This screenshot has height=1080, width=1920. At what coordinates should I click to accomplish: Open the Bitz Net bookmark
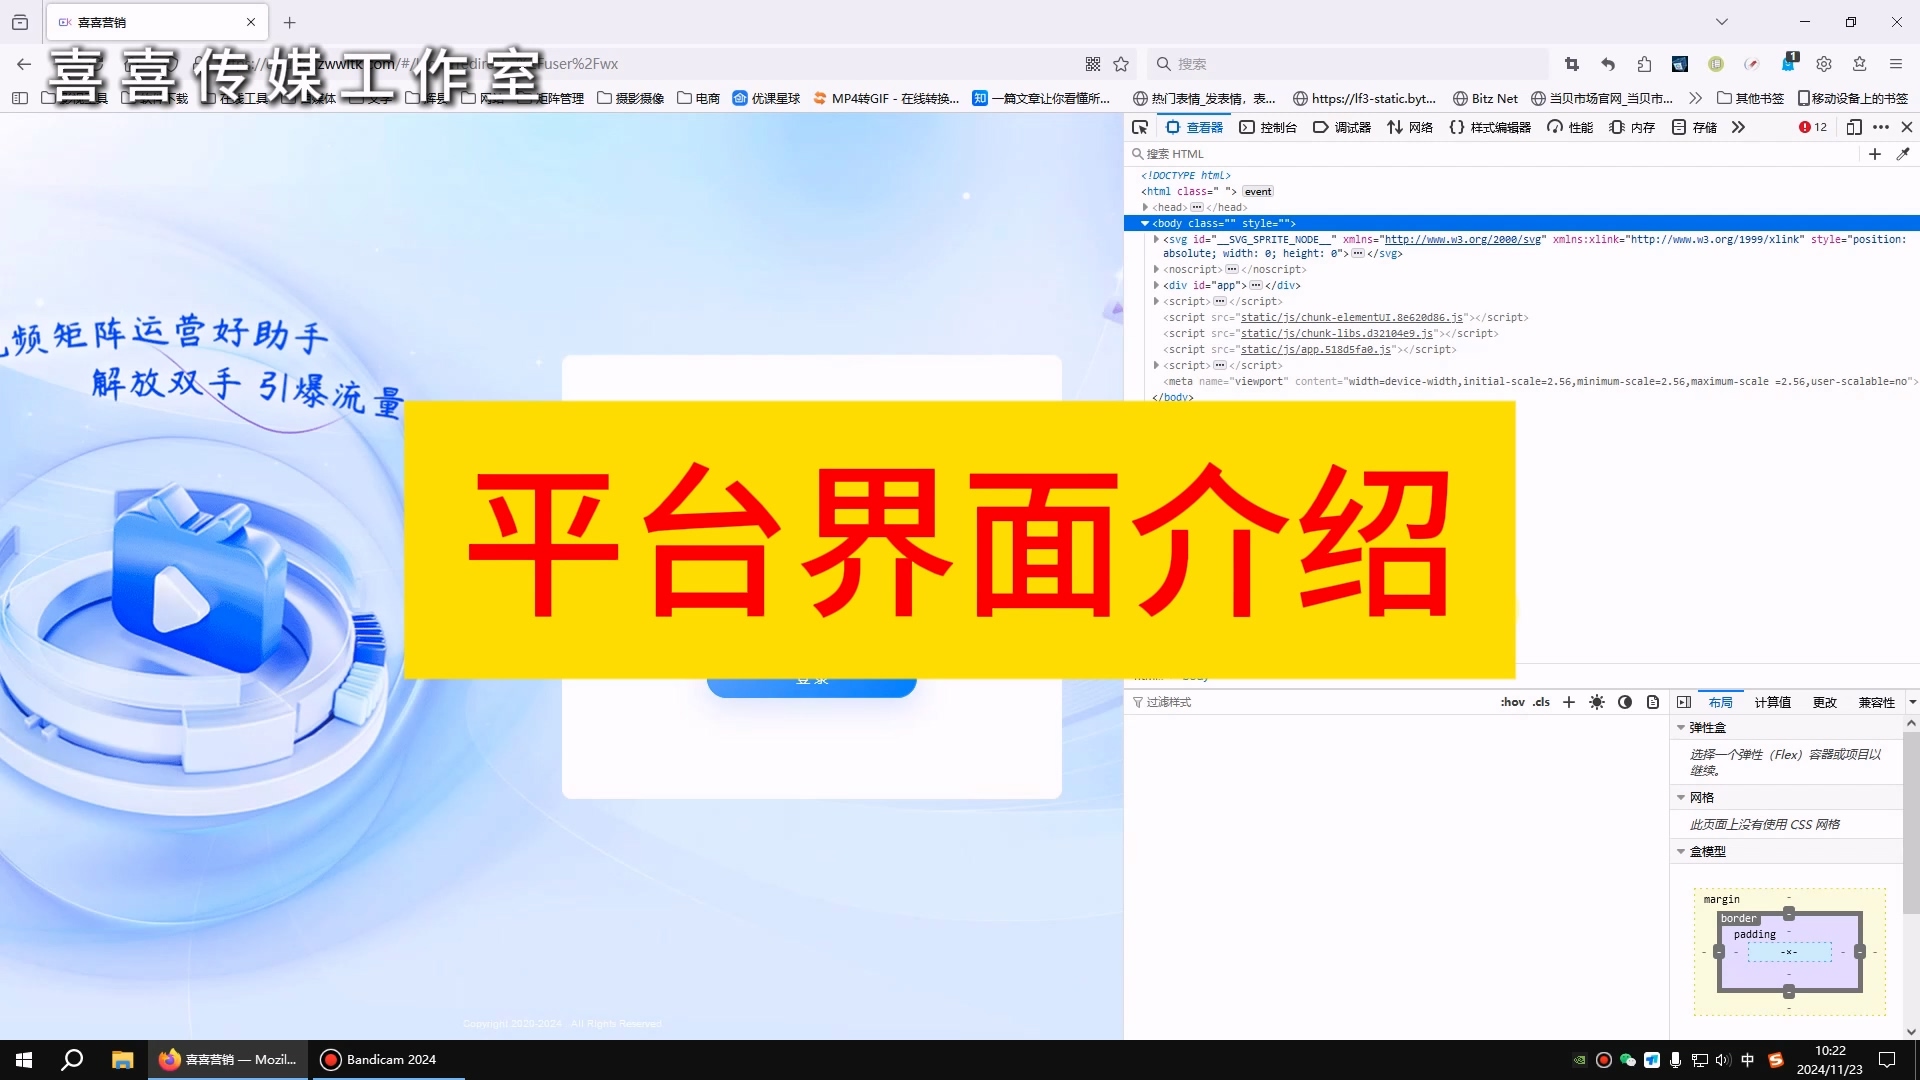tap(1485, 98)
